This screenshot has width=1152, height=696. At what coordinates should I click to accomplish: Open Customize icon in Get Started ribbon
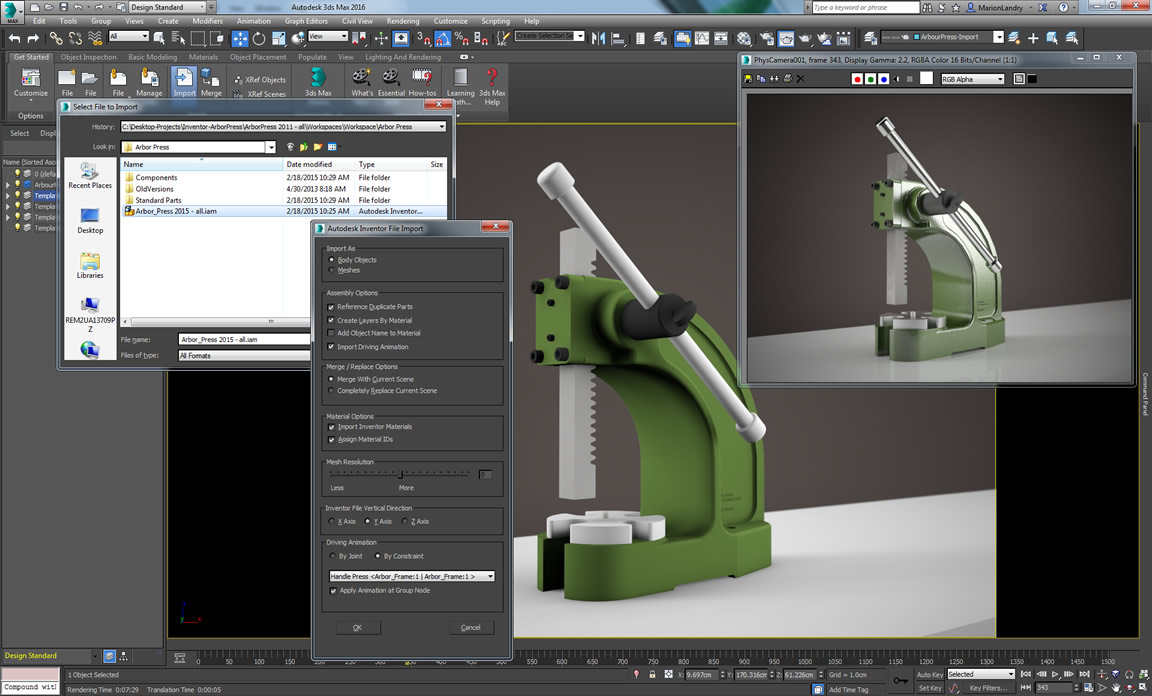[31, 82]
